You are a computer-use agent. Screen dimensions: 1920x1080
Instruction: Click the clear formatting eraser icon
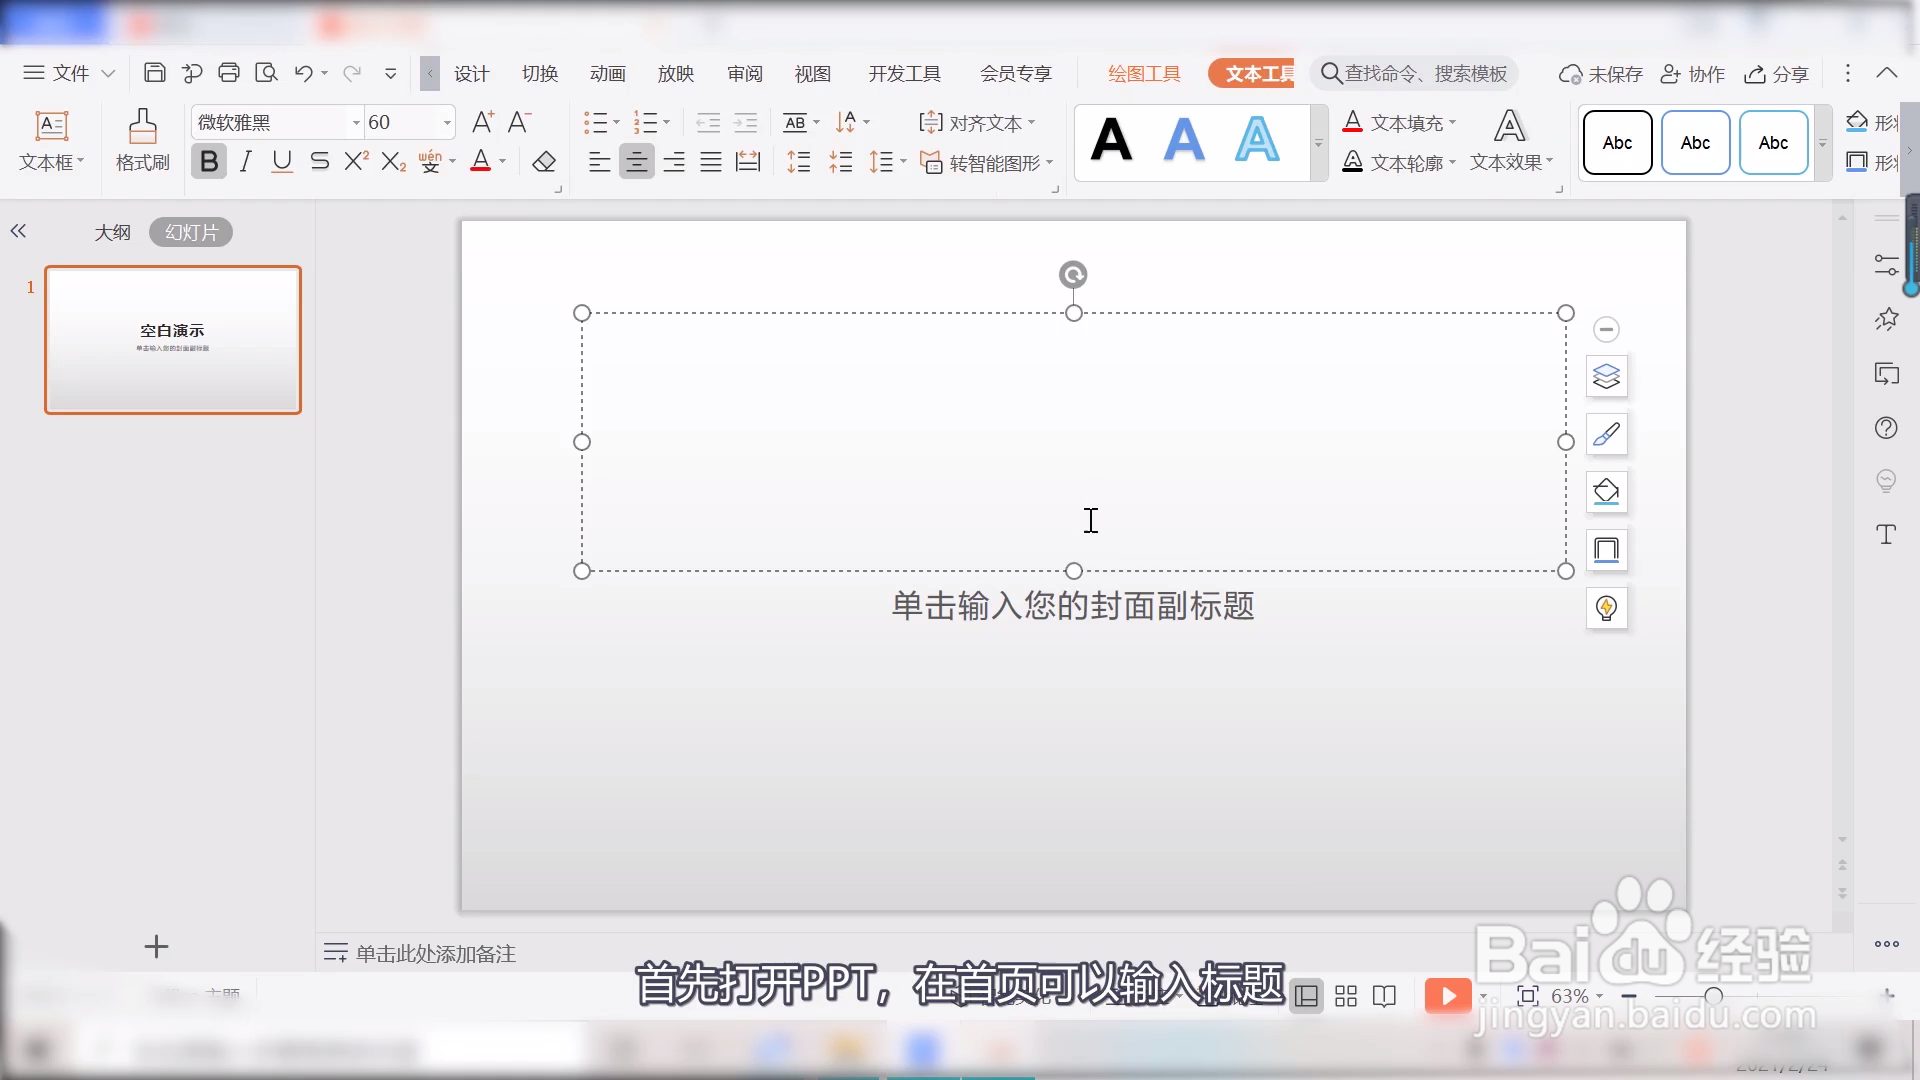coord(543,161)
